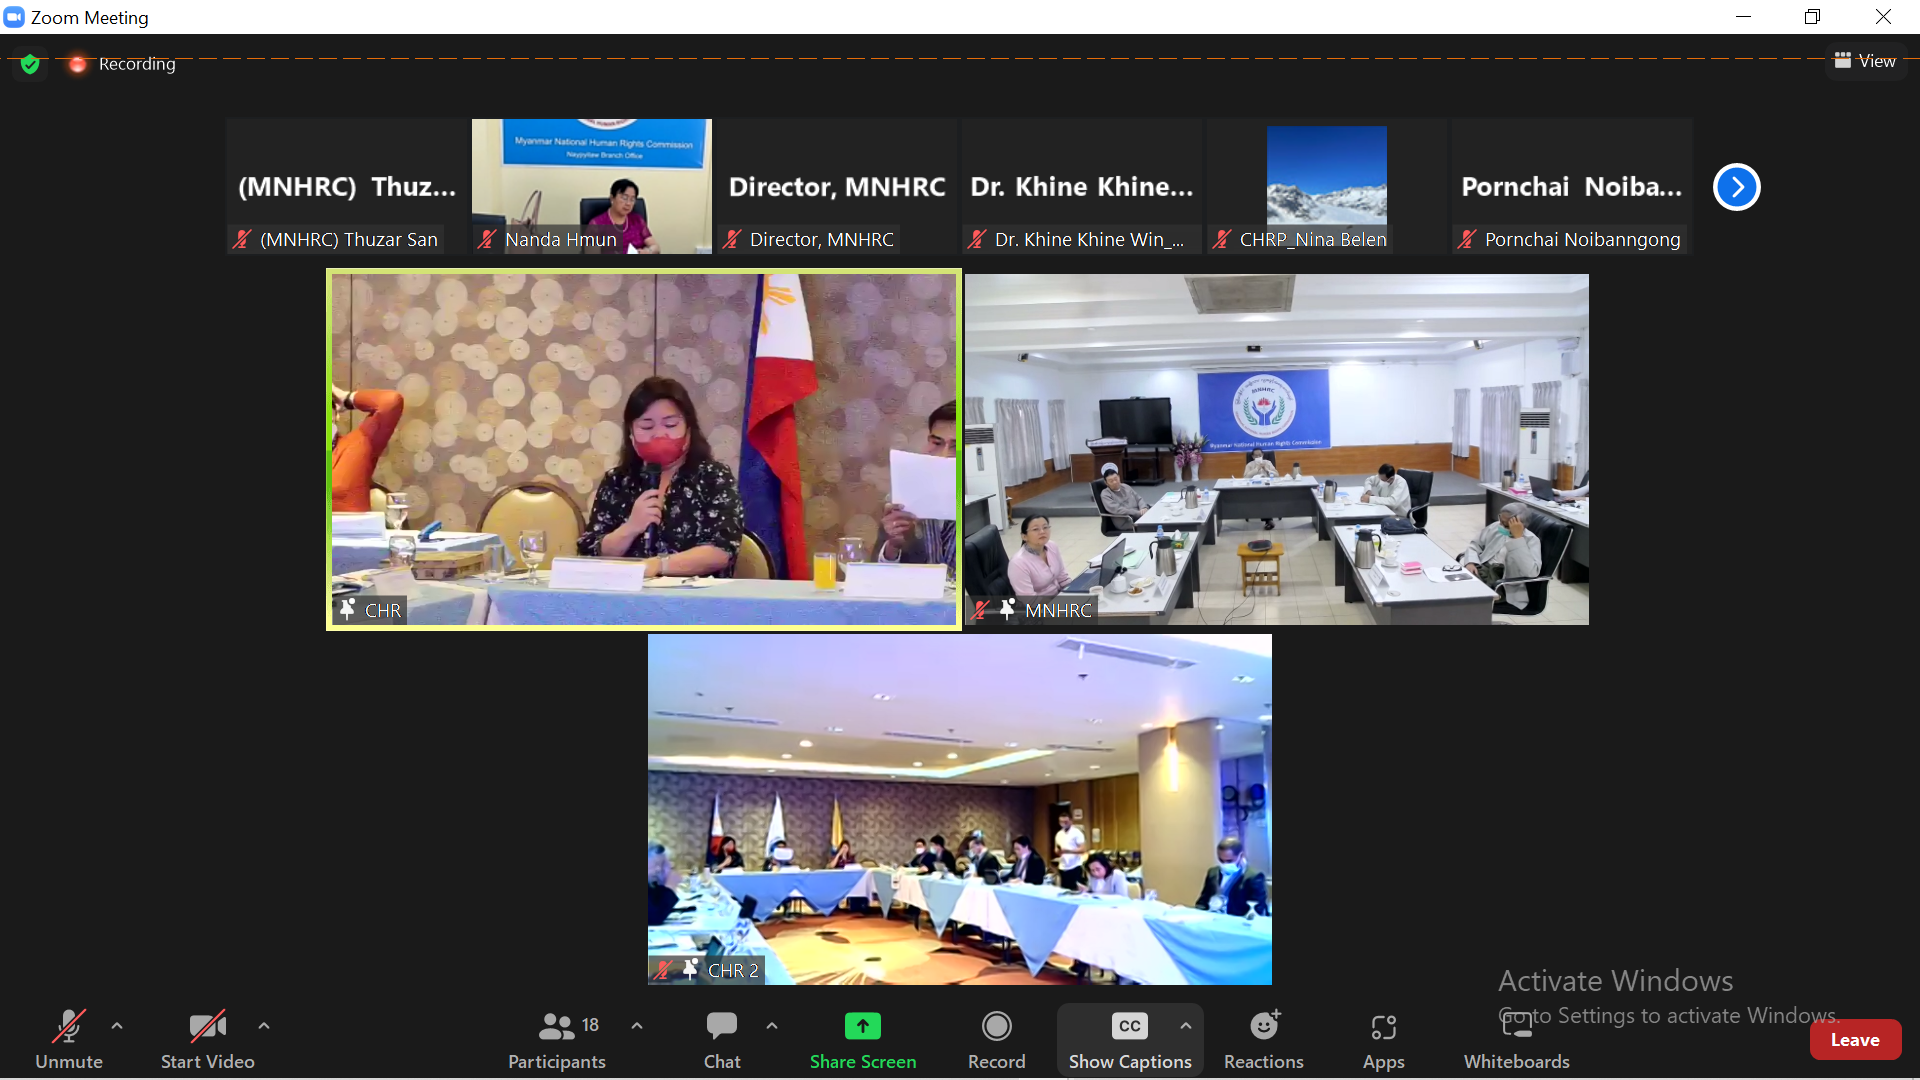The height and width of the screenshot is (1080, 1920).
Task: Open the Chat panel
Action: click(722, 1039)
